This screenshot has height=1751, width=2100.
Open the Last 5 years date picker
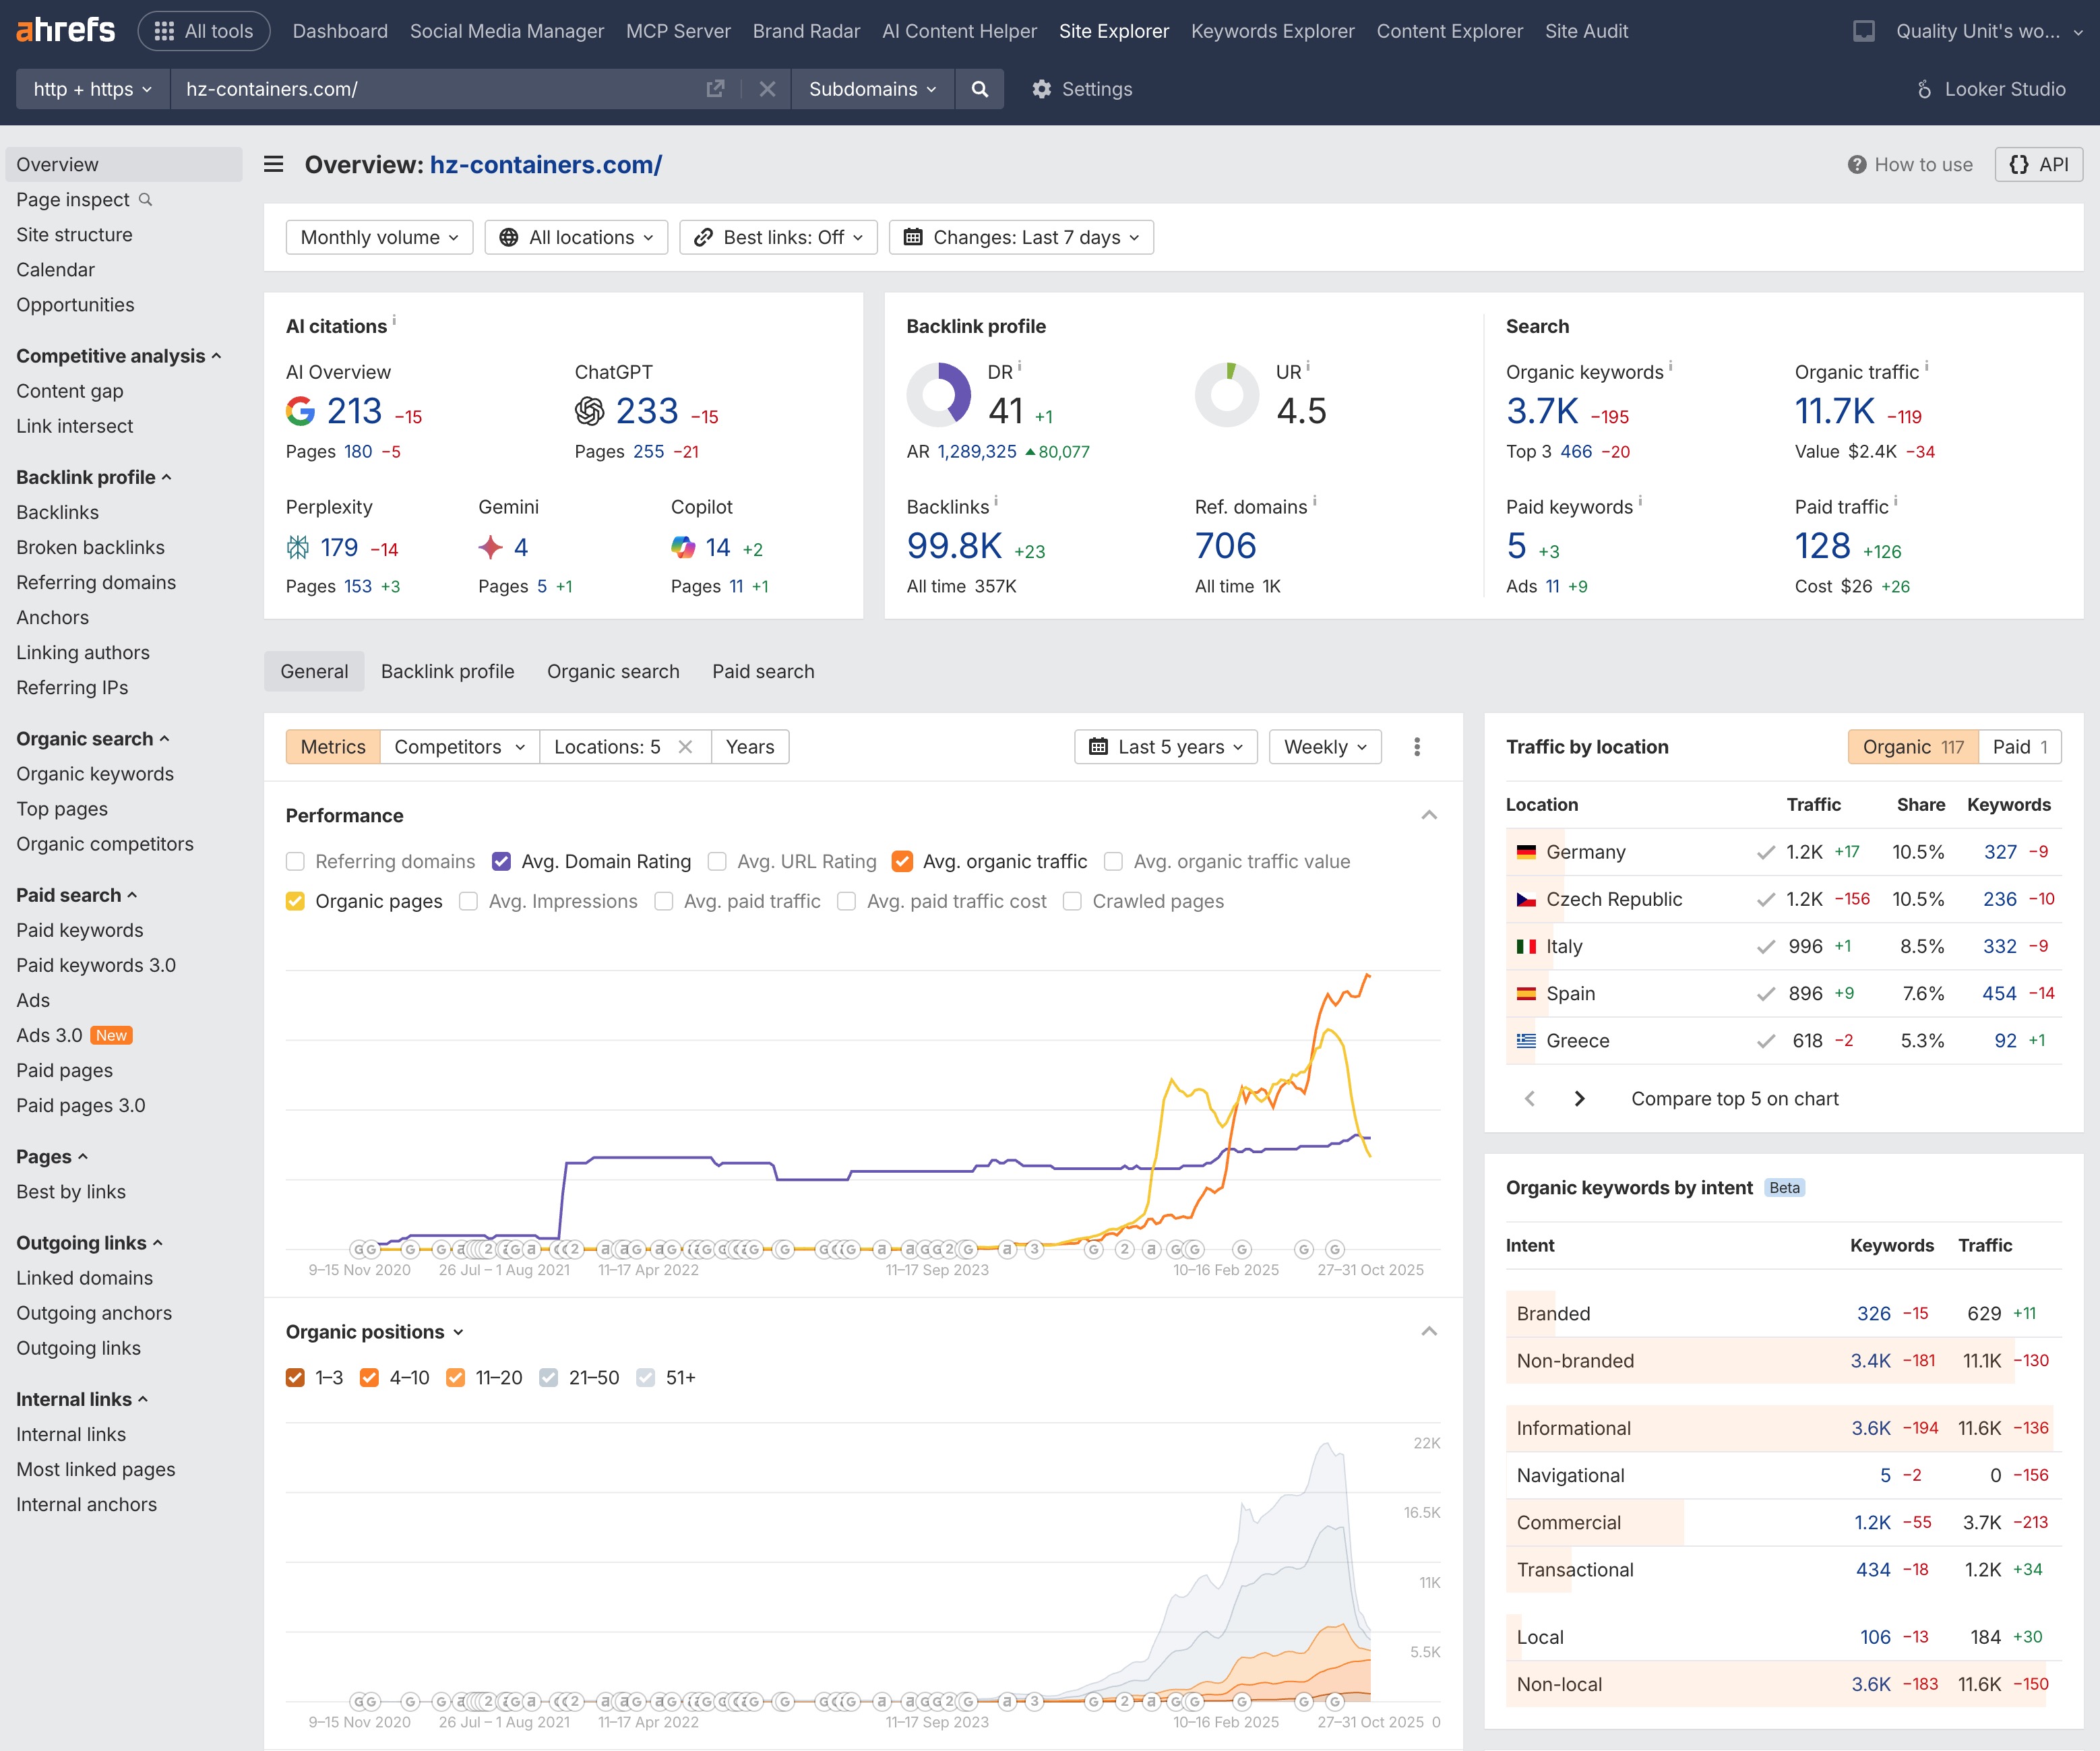tap(1164, 746)
